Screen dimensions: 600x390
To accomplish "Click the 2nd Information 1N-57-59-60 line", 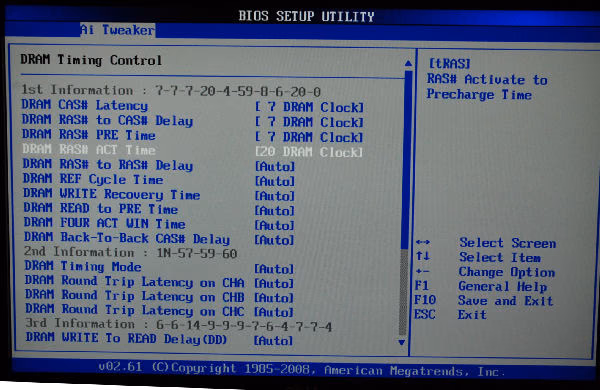I will [x=130, y=252].
